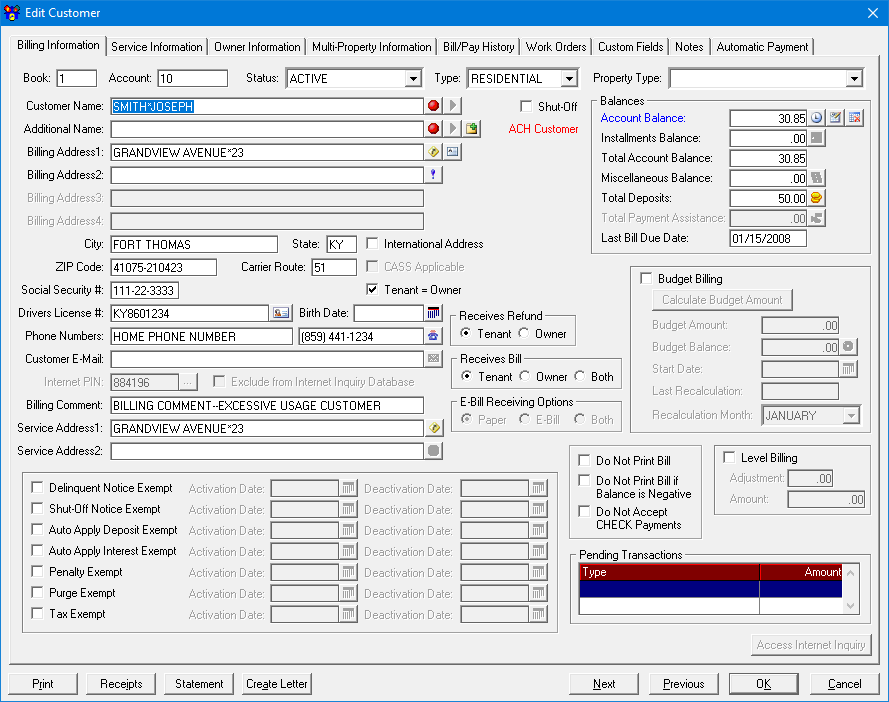Click the Create Letter button
Screen dimensions: 889x702
click(276, 684)
